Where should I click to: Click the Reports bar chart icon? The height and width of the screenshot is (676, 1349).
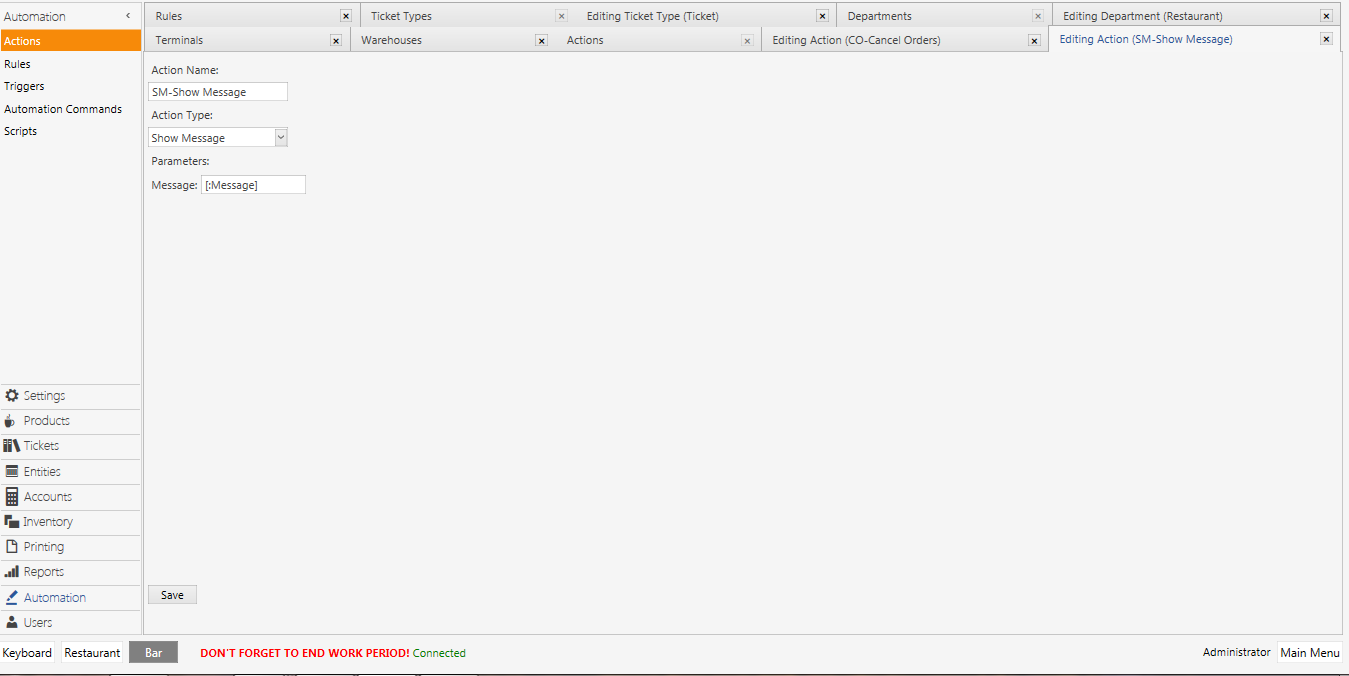click(x=12, y=572)
